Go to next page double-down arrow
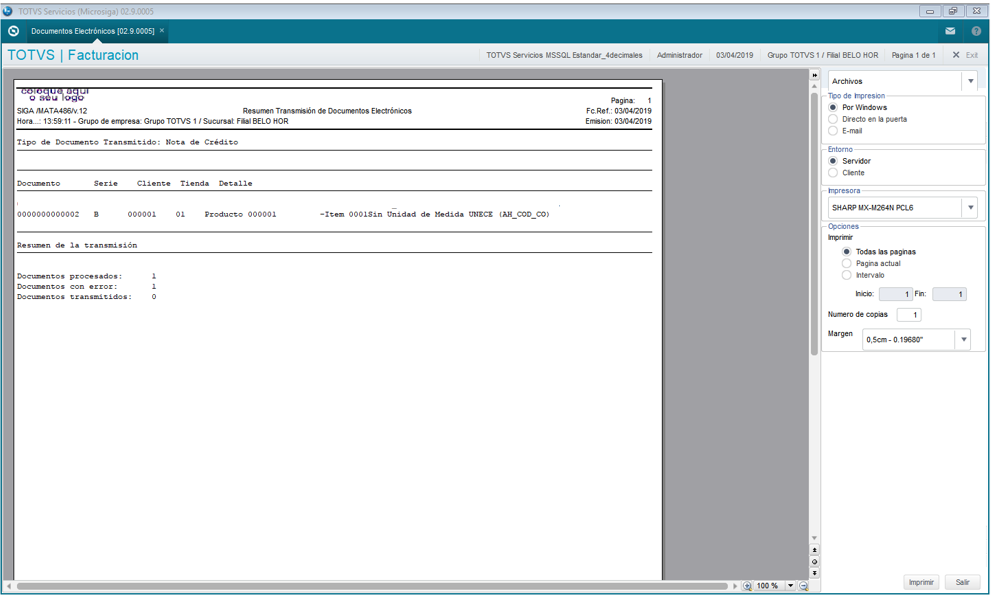992x597 pixels. (x=815, y=573)
